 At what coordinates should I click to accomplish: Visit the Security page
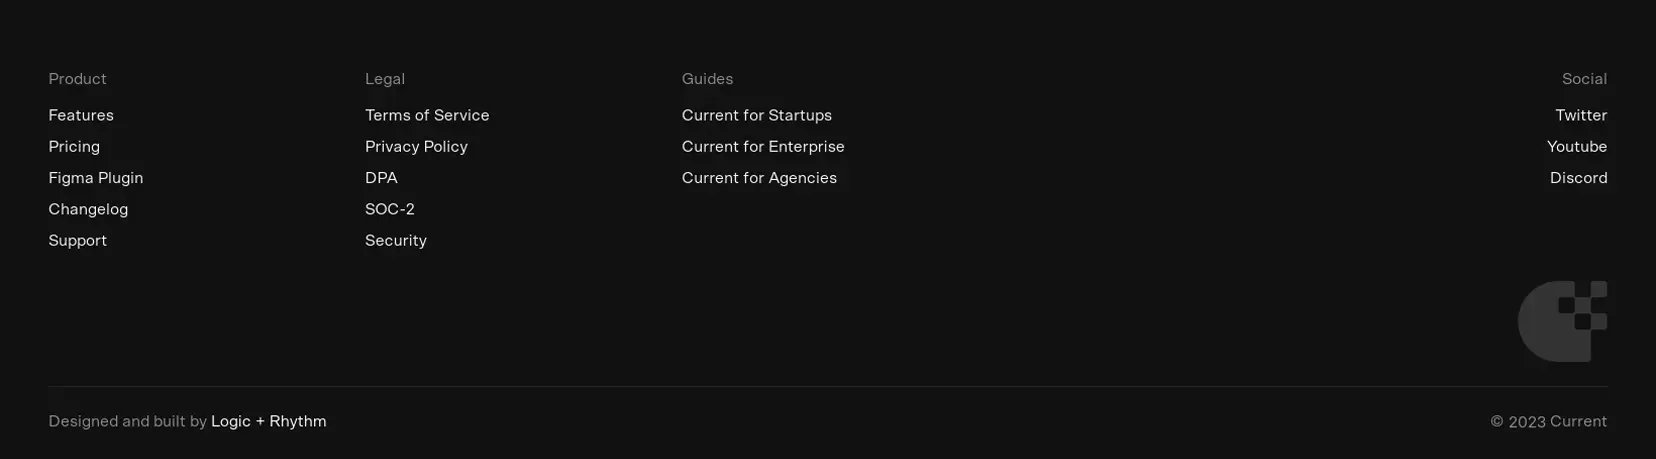pos(396,240)
